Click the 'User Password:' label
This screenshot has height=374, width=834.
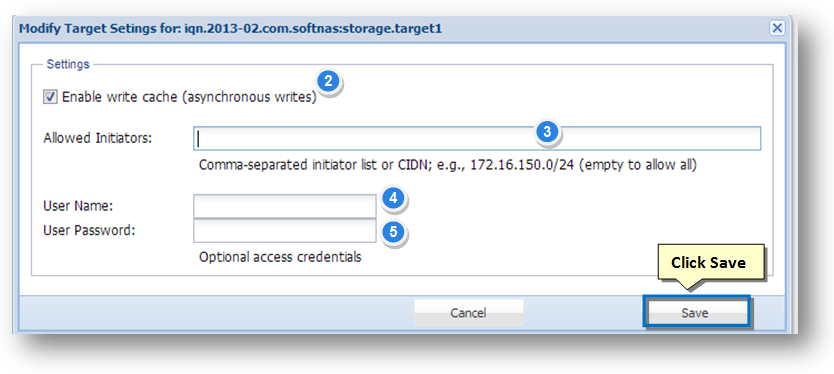point(89,231)
